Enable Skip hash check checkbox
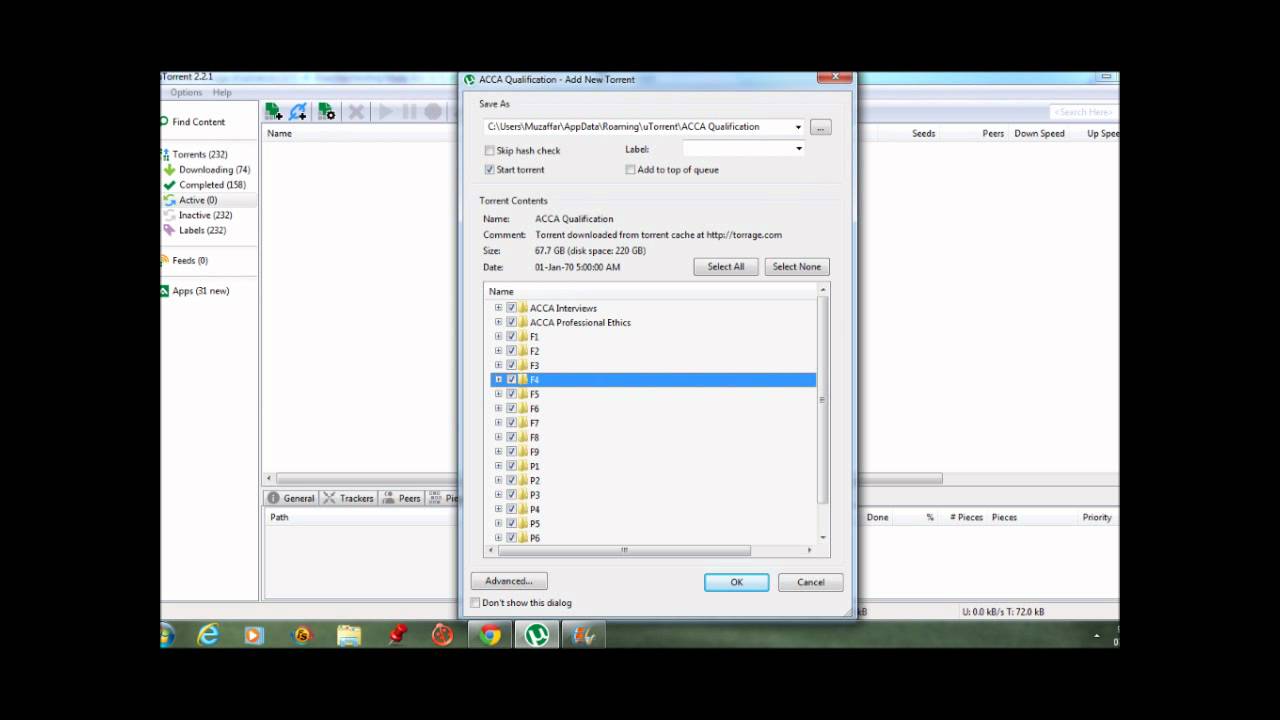Screen dimensions: 1280x720 [x=489, y=151]
